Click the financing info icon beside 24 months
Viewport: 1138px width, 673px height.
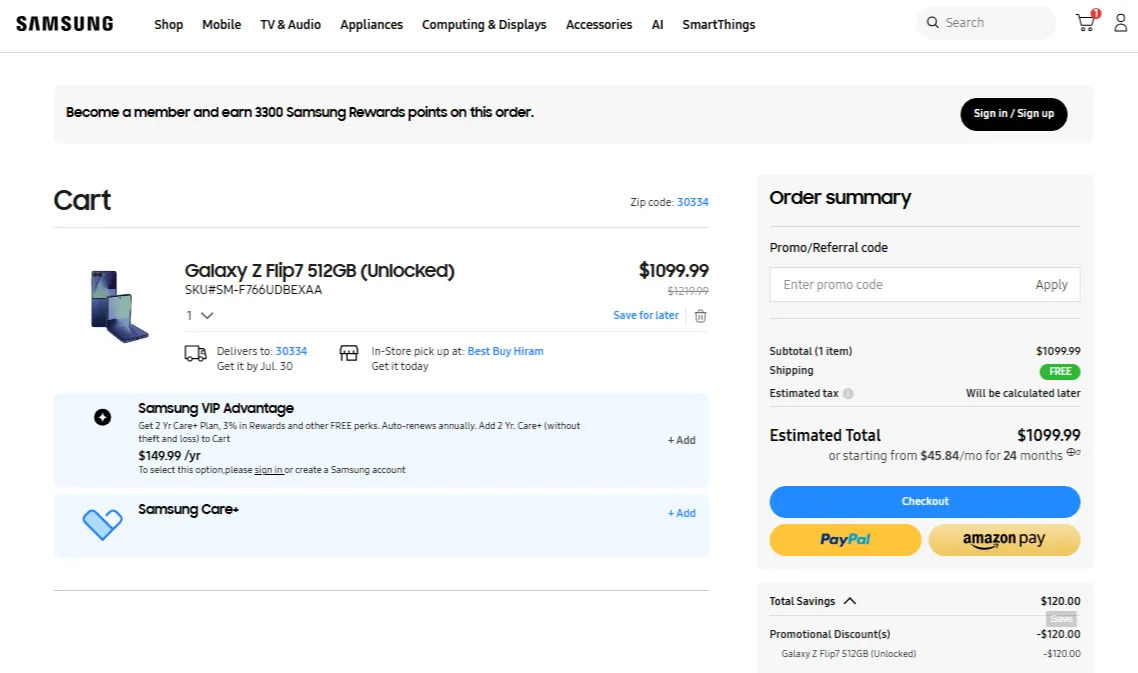(x=1073, y=453)
